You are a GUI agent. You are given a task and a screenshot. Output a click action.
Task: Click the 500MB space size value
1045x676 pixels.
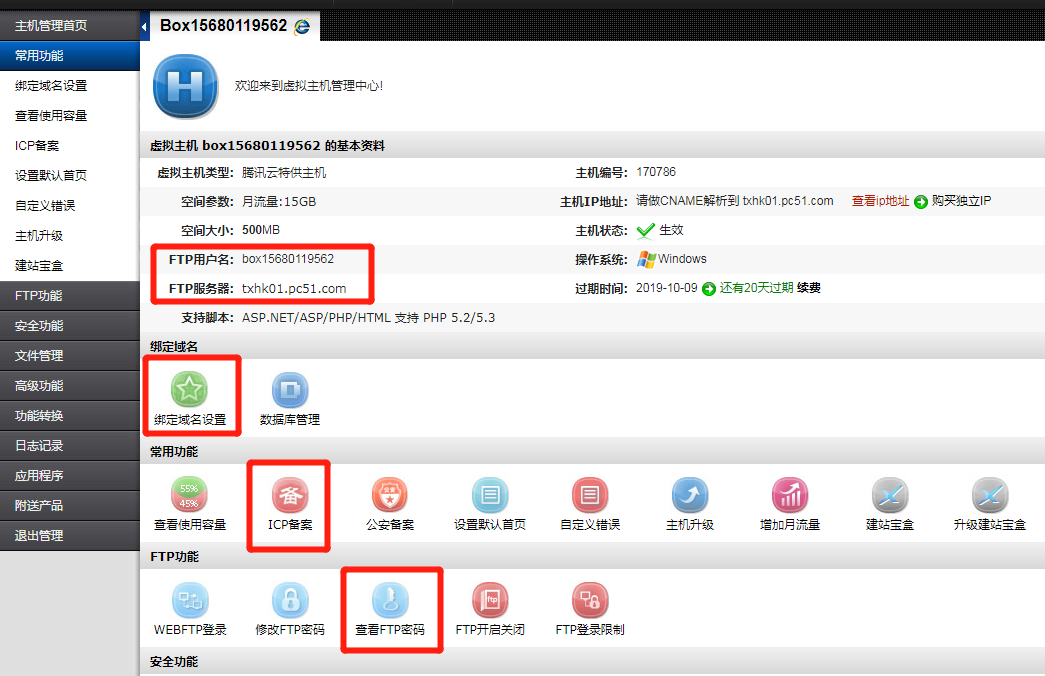261,230
